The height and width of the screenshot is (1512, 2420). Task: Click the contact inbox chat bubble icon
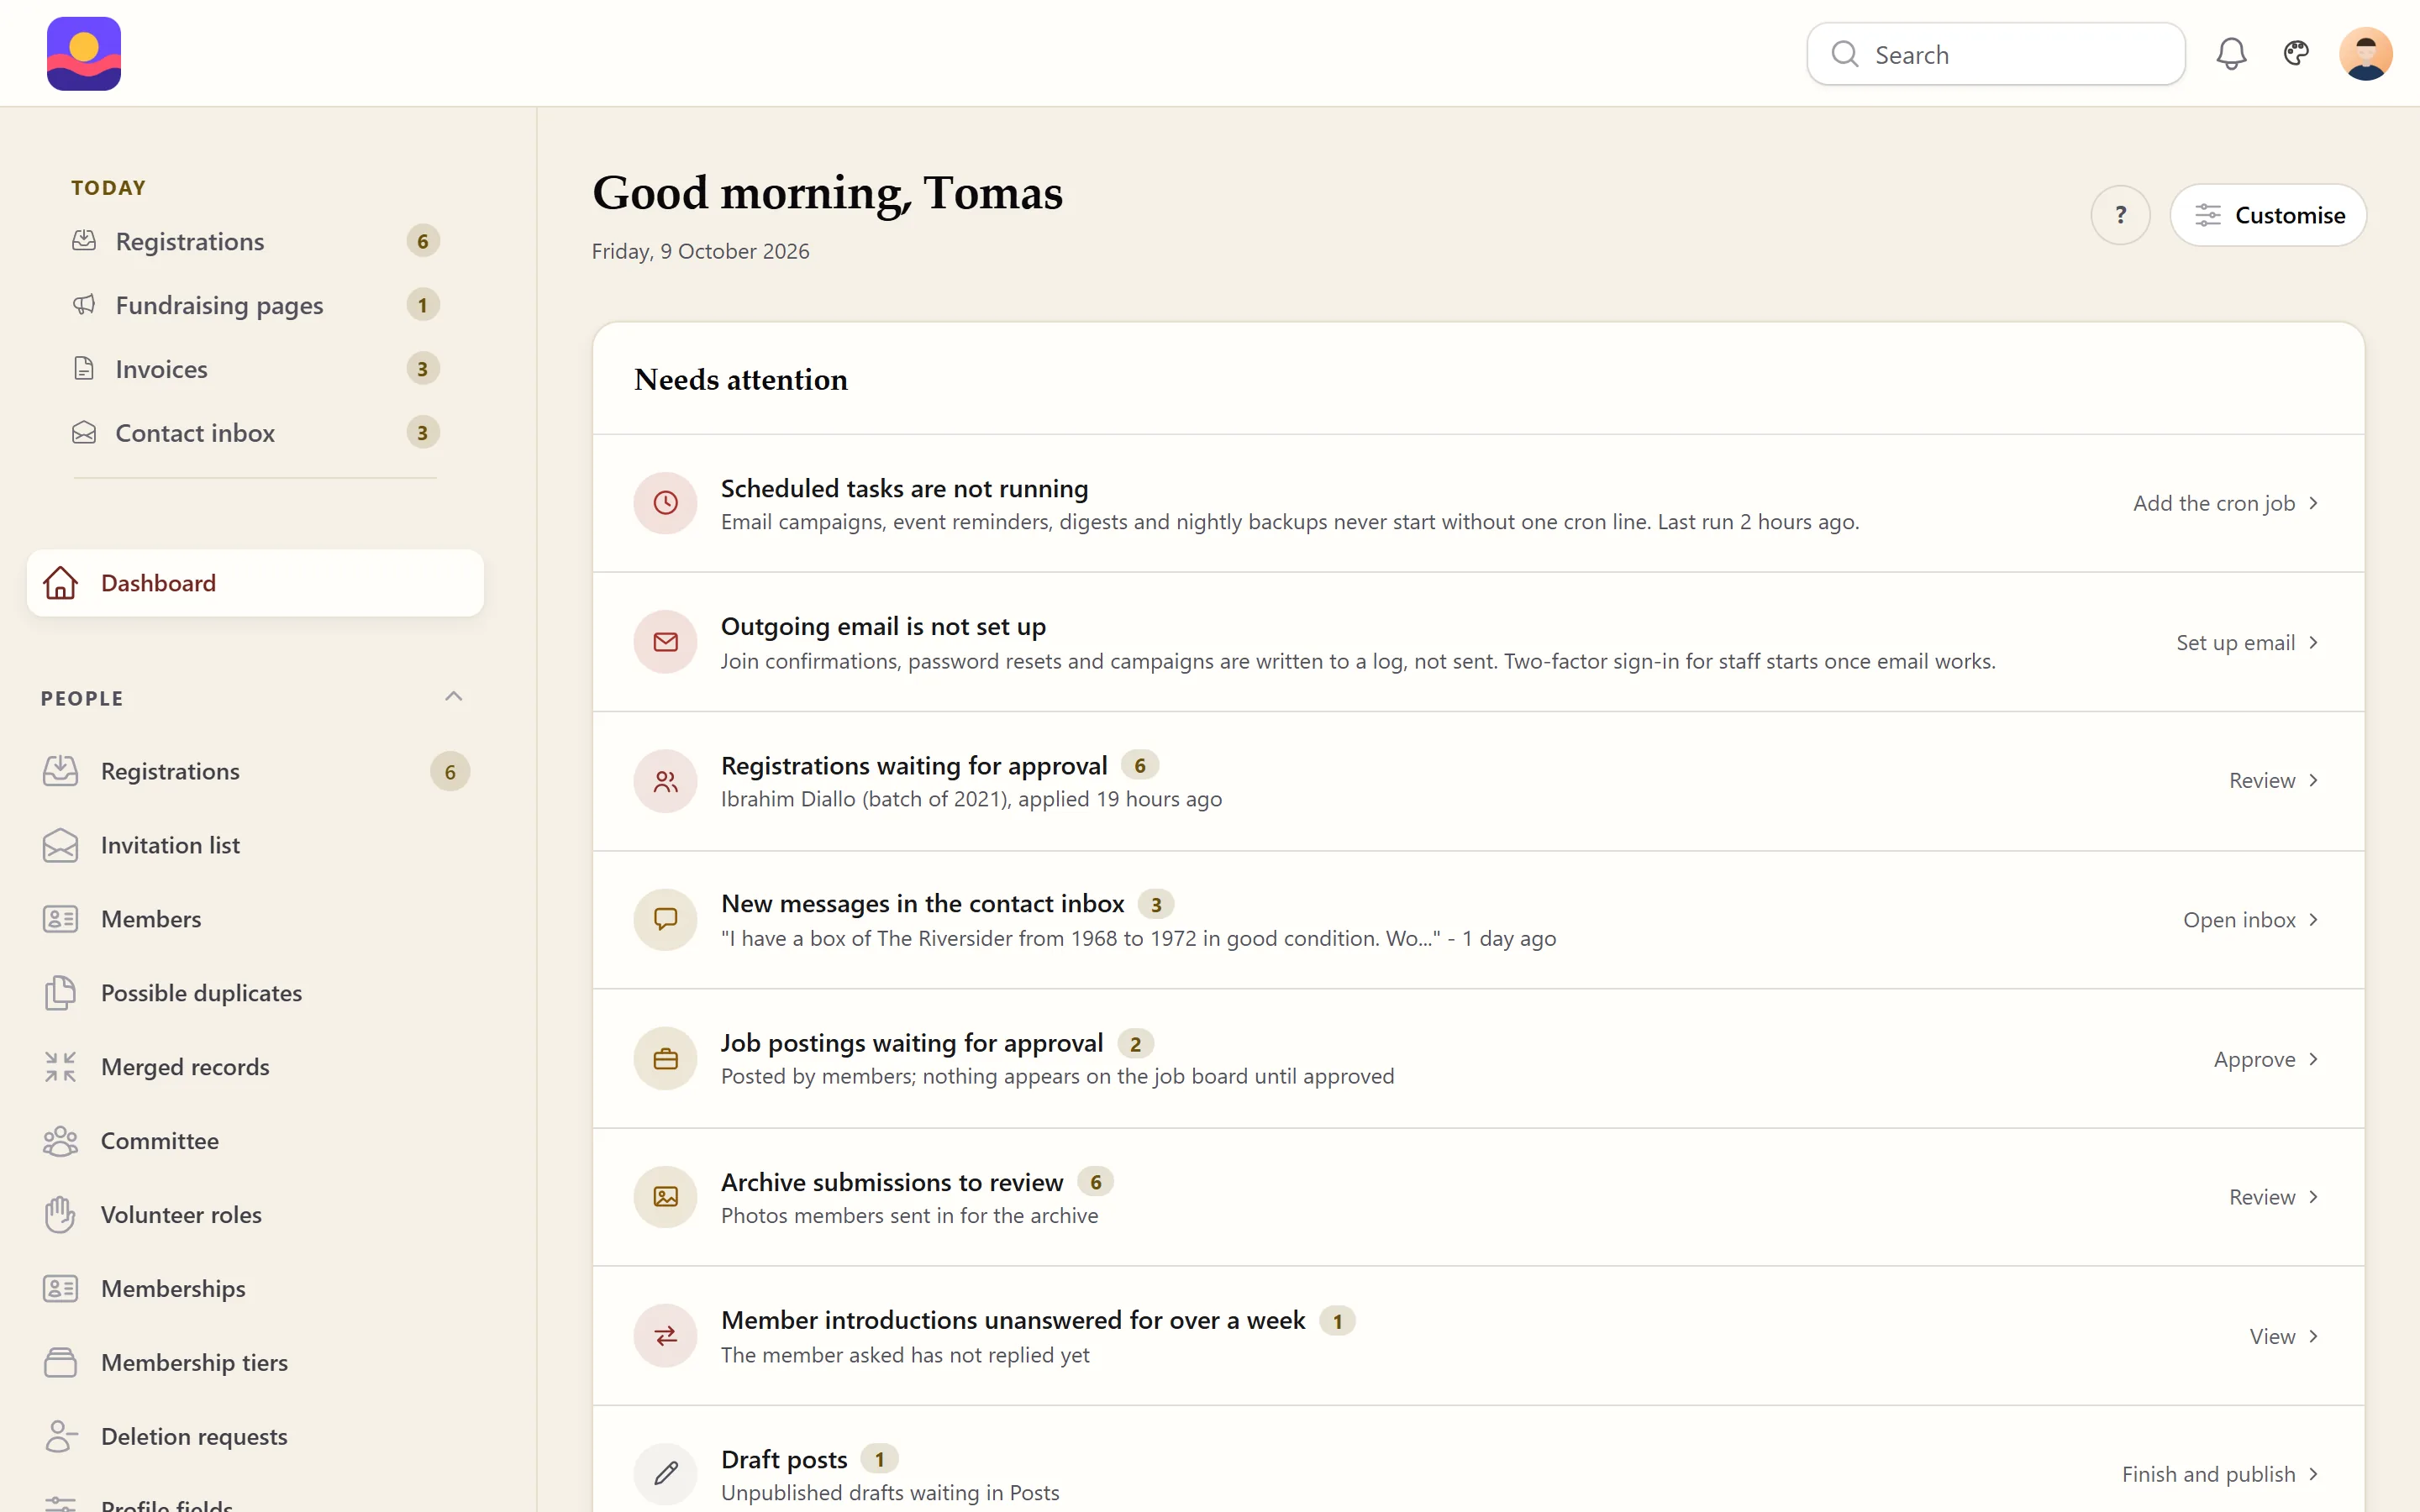665,919
